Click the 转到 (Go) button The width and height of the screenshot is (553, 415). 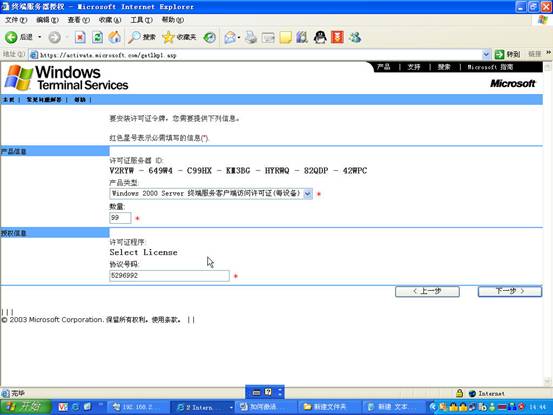coord(507,54)
